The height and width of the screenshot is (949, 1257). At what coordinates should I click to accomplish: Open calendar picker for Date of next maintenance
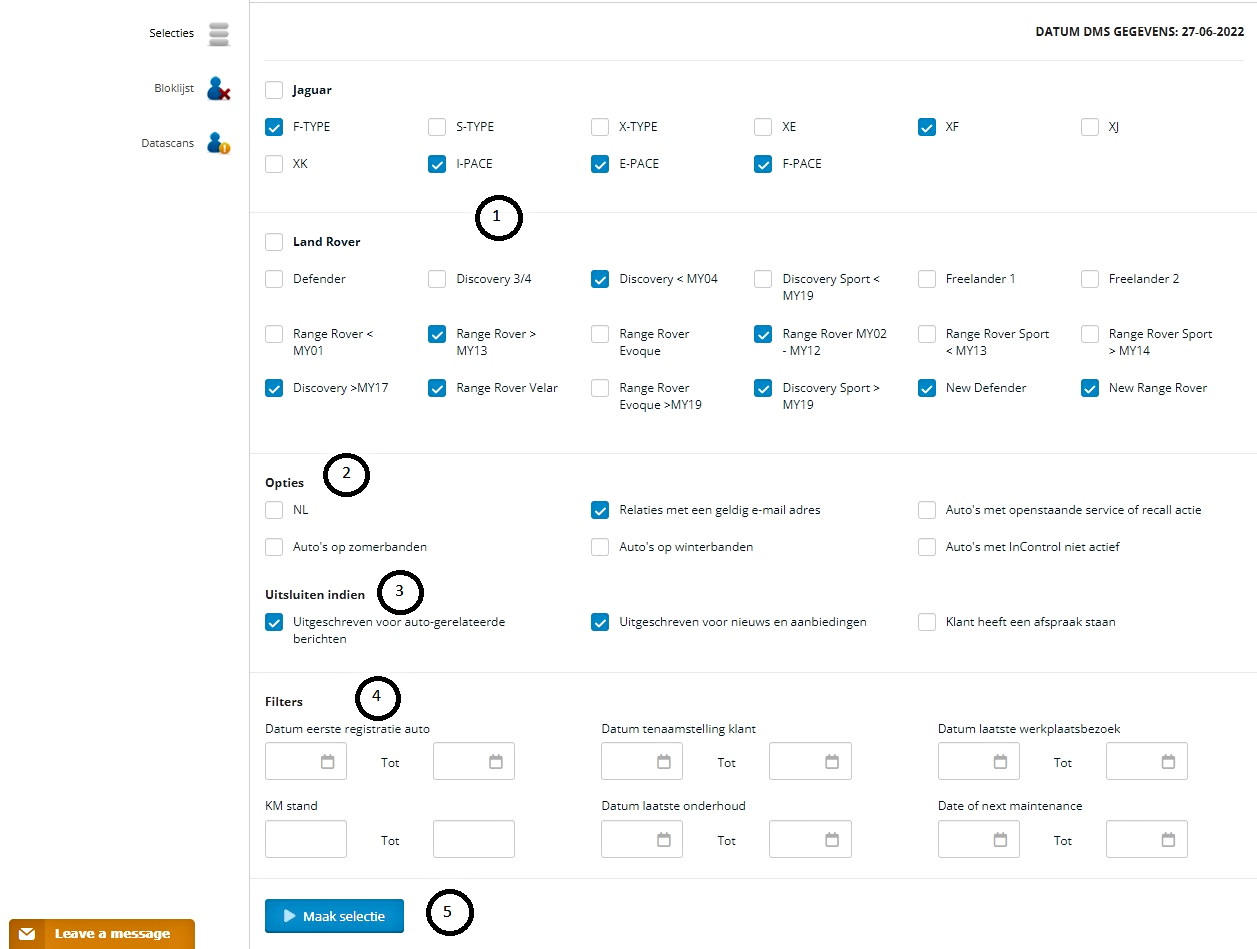1002,839
